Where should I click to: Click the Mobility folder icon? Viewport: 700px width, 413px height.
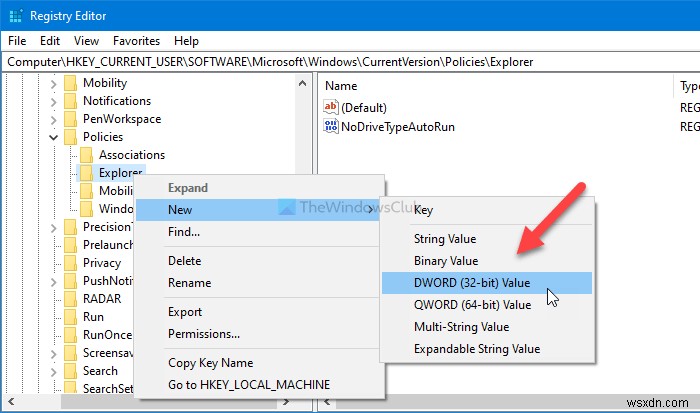click(71, 83)
